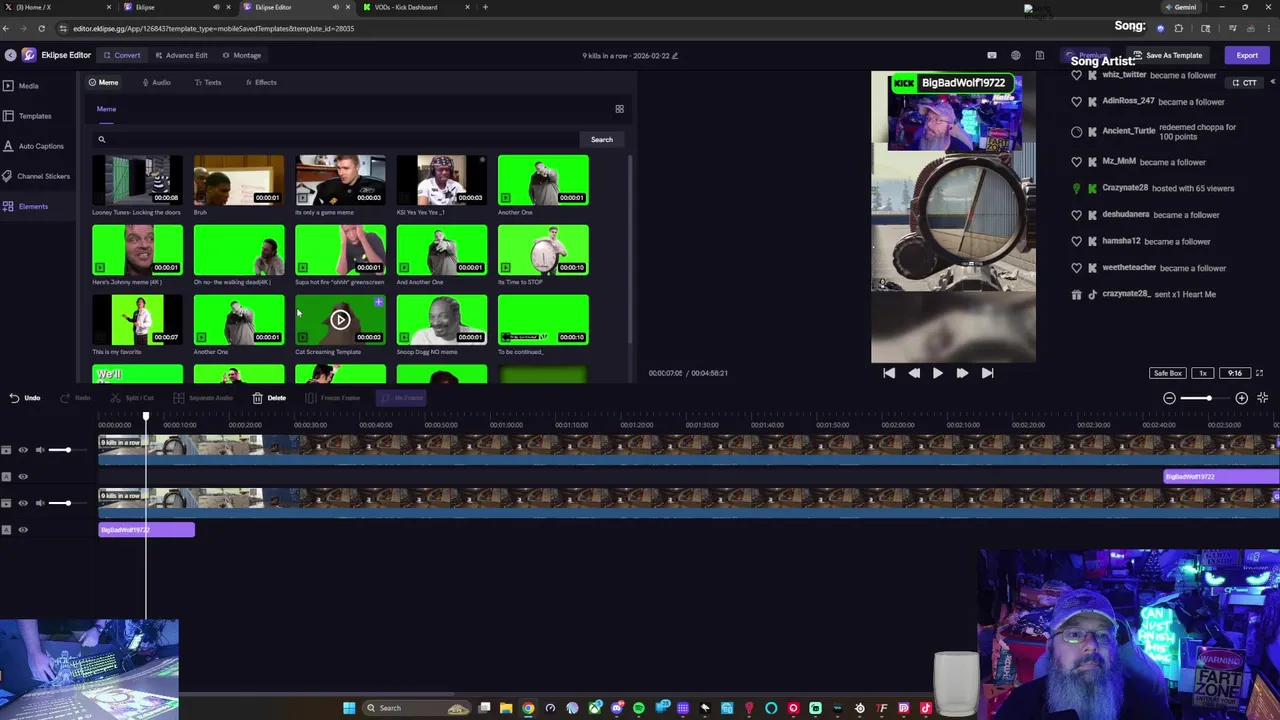Add Cat Screaming Template with plus icon

[378, 302]
